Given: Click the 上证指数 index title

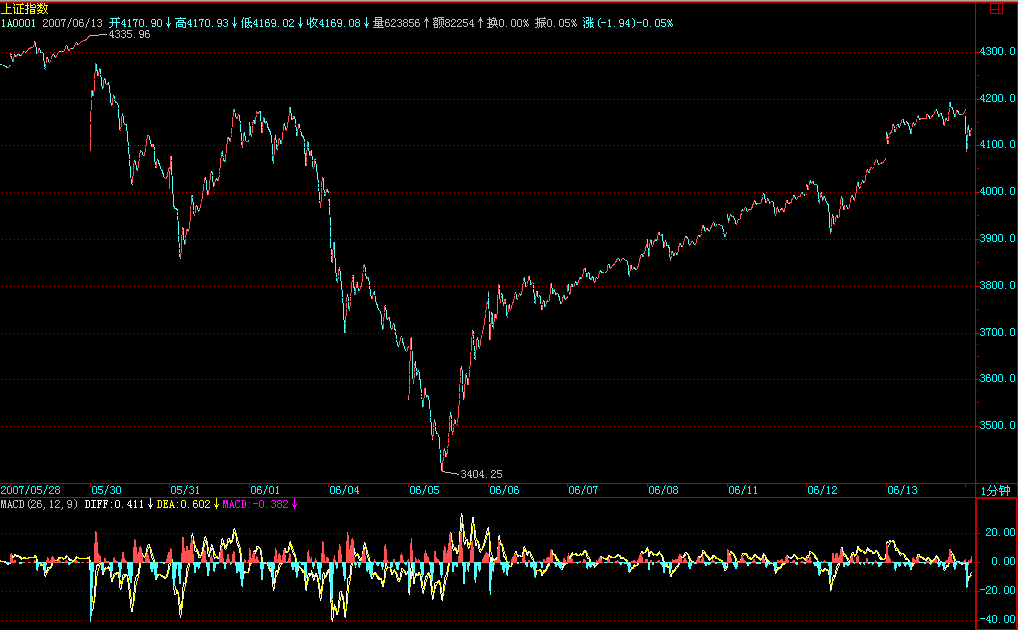Looking at the screenshot, I should pos(24,8).
